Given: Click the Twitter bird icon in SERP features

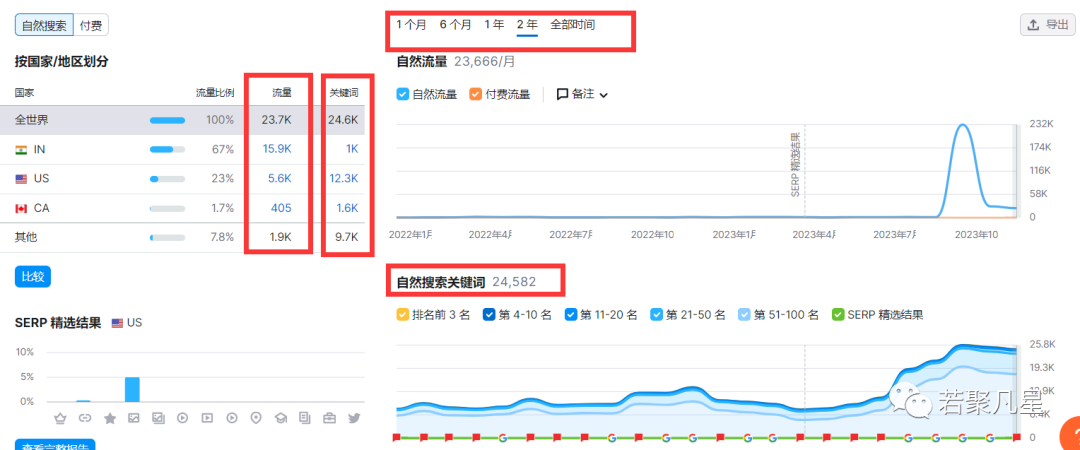Looking at the screenshot, I should 353,417.
